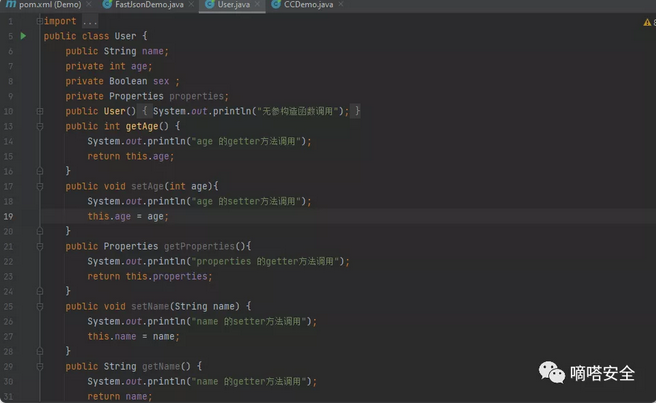Click the 'getAge' method name
This screenshot has height=403, width=656.
tap(142, 126)
